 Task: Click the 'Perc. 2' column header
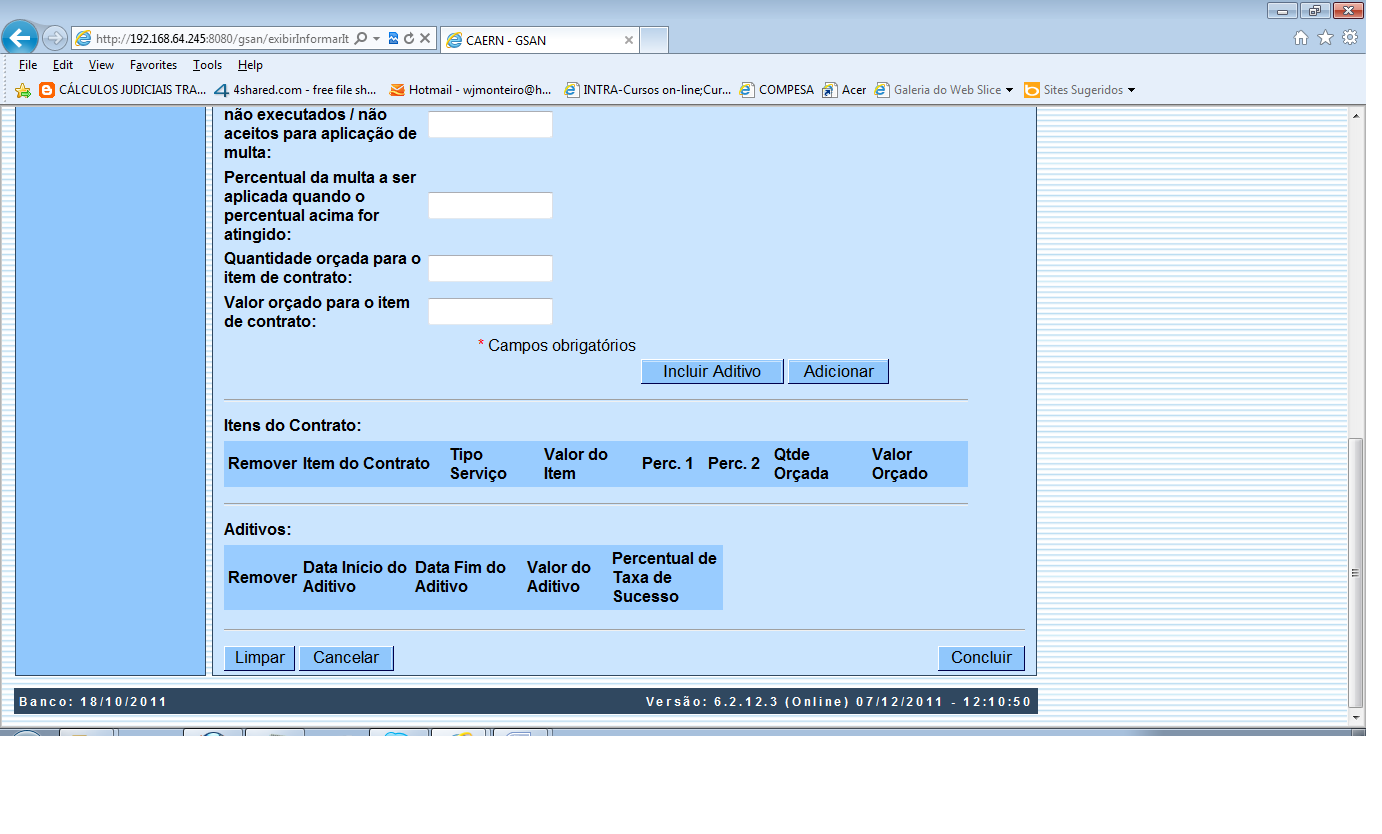click(x=733, y=464)
